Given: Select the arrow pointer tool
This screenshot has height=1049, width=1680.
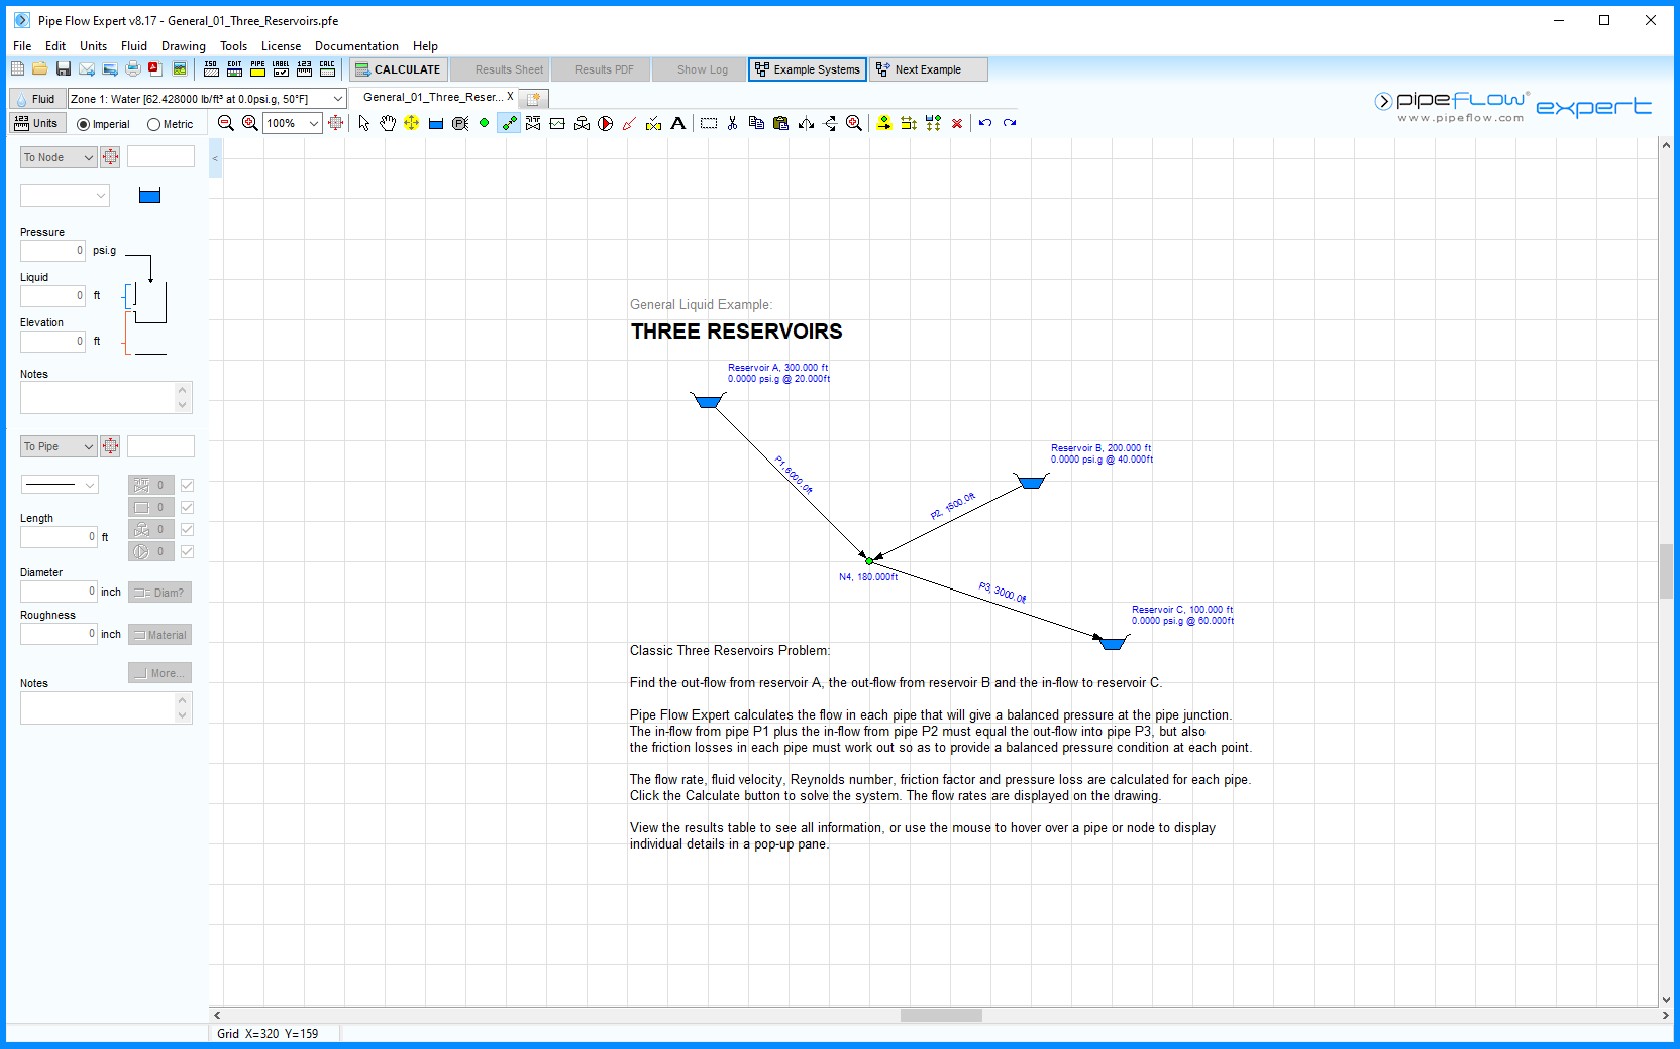Looking at the screenshot, I should click(363, 123).
